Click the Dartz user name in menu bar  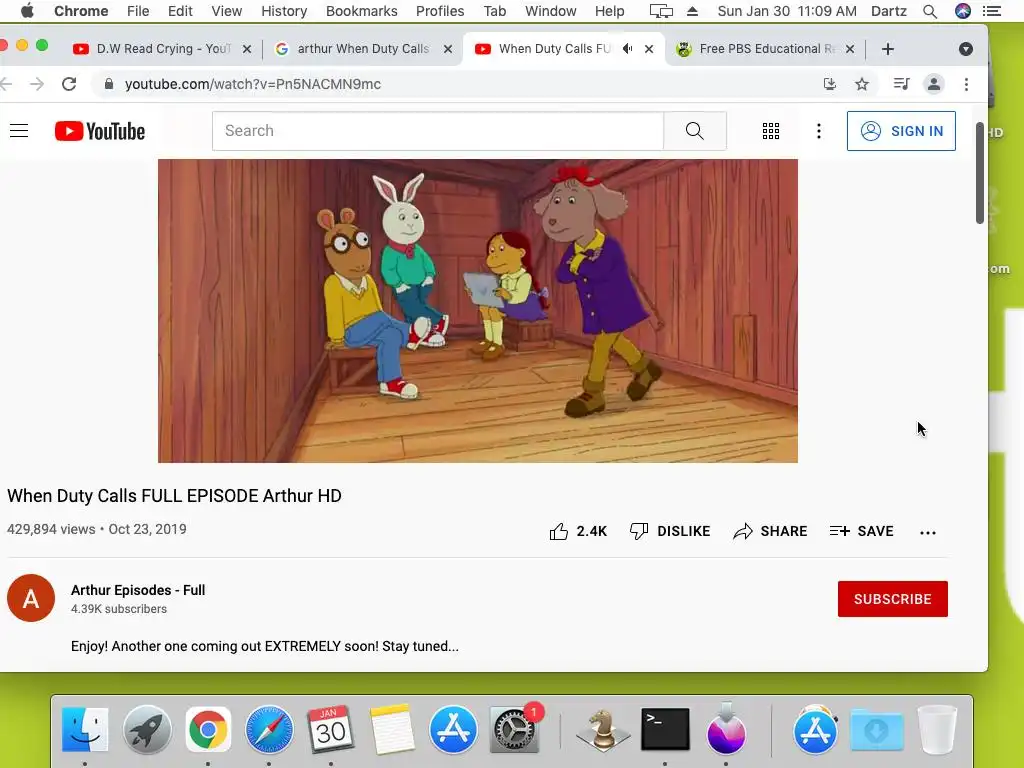click(889, 11)
